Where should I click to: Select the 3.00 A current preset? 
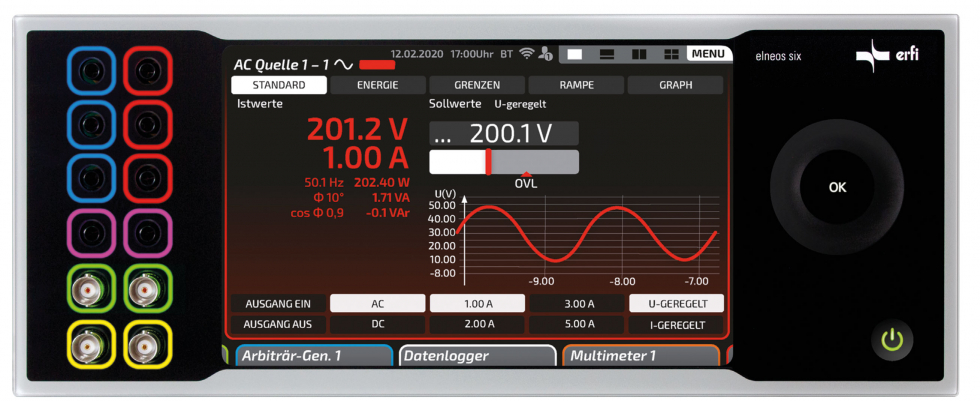[577, 303]
